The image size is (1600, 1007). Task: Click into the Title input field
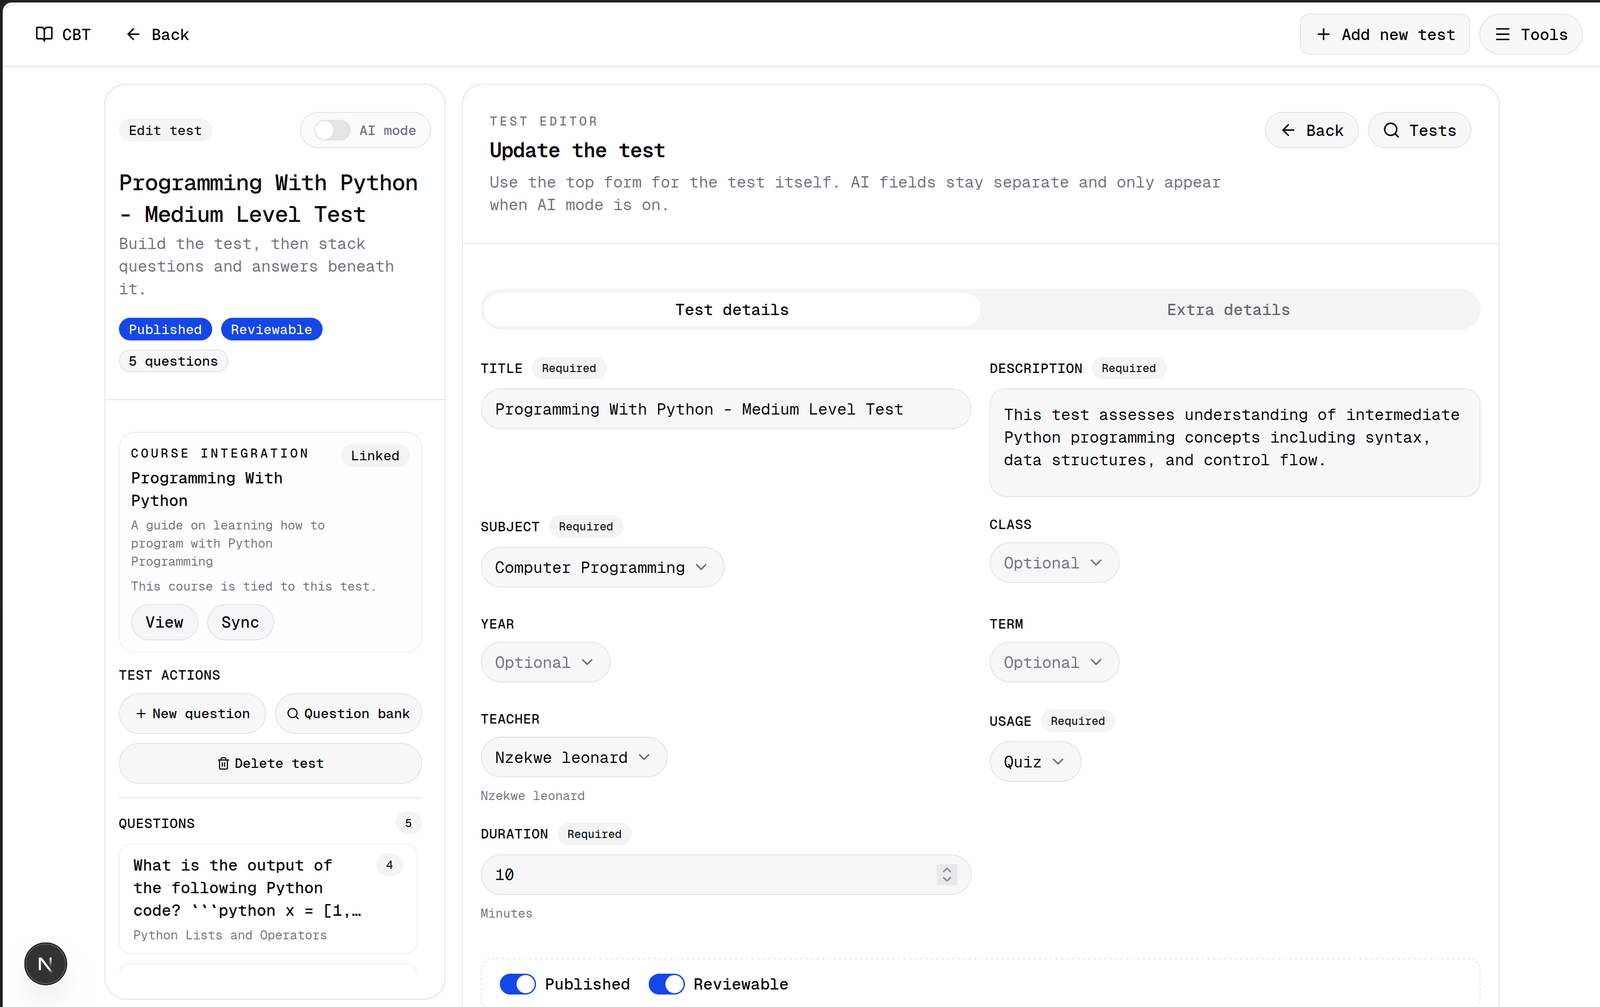click(x=726, y=409)
